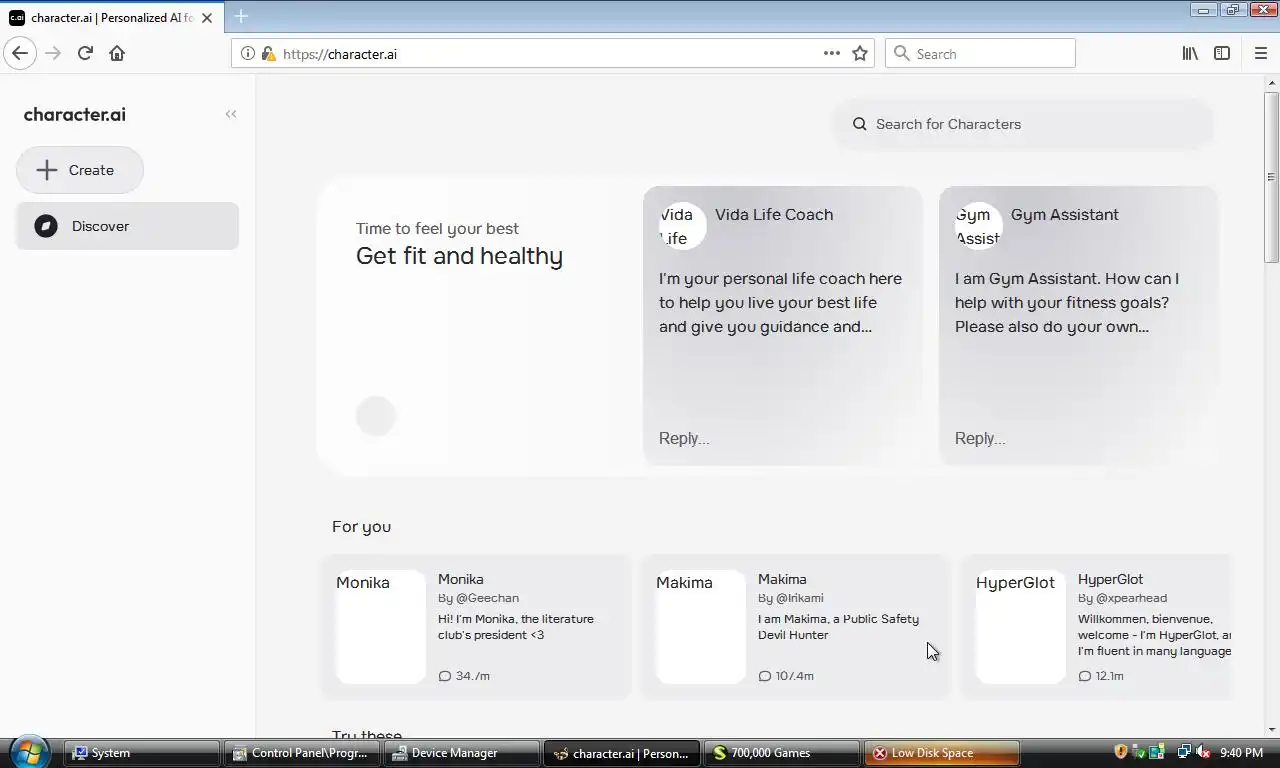This screenshot has height=768, width=1280.
Task: Switch to 700,000 Games taskbar window
Action: click(x=782, y=753)
